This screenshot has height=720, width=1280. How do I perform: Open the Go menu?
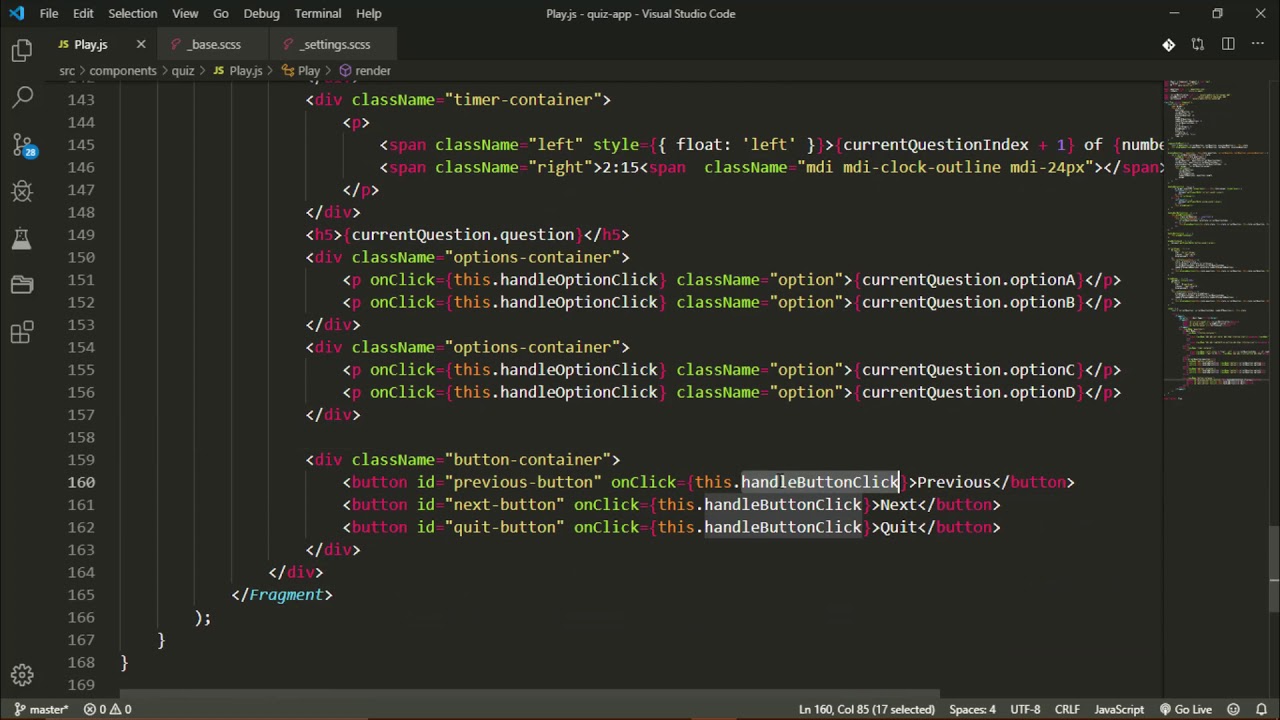coord(221,13)
